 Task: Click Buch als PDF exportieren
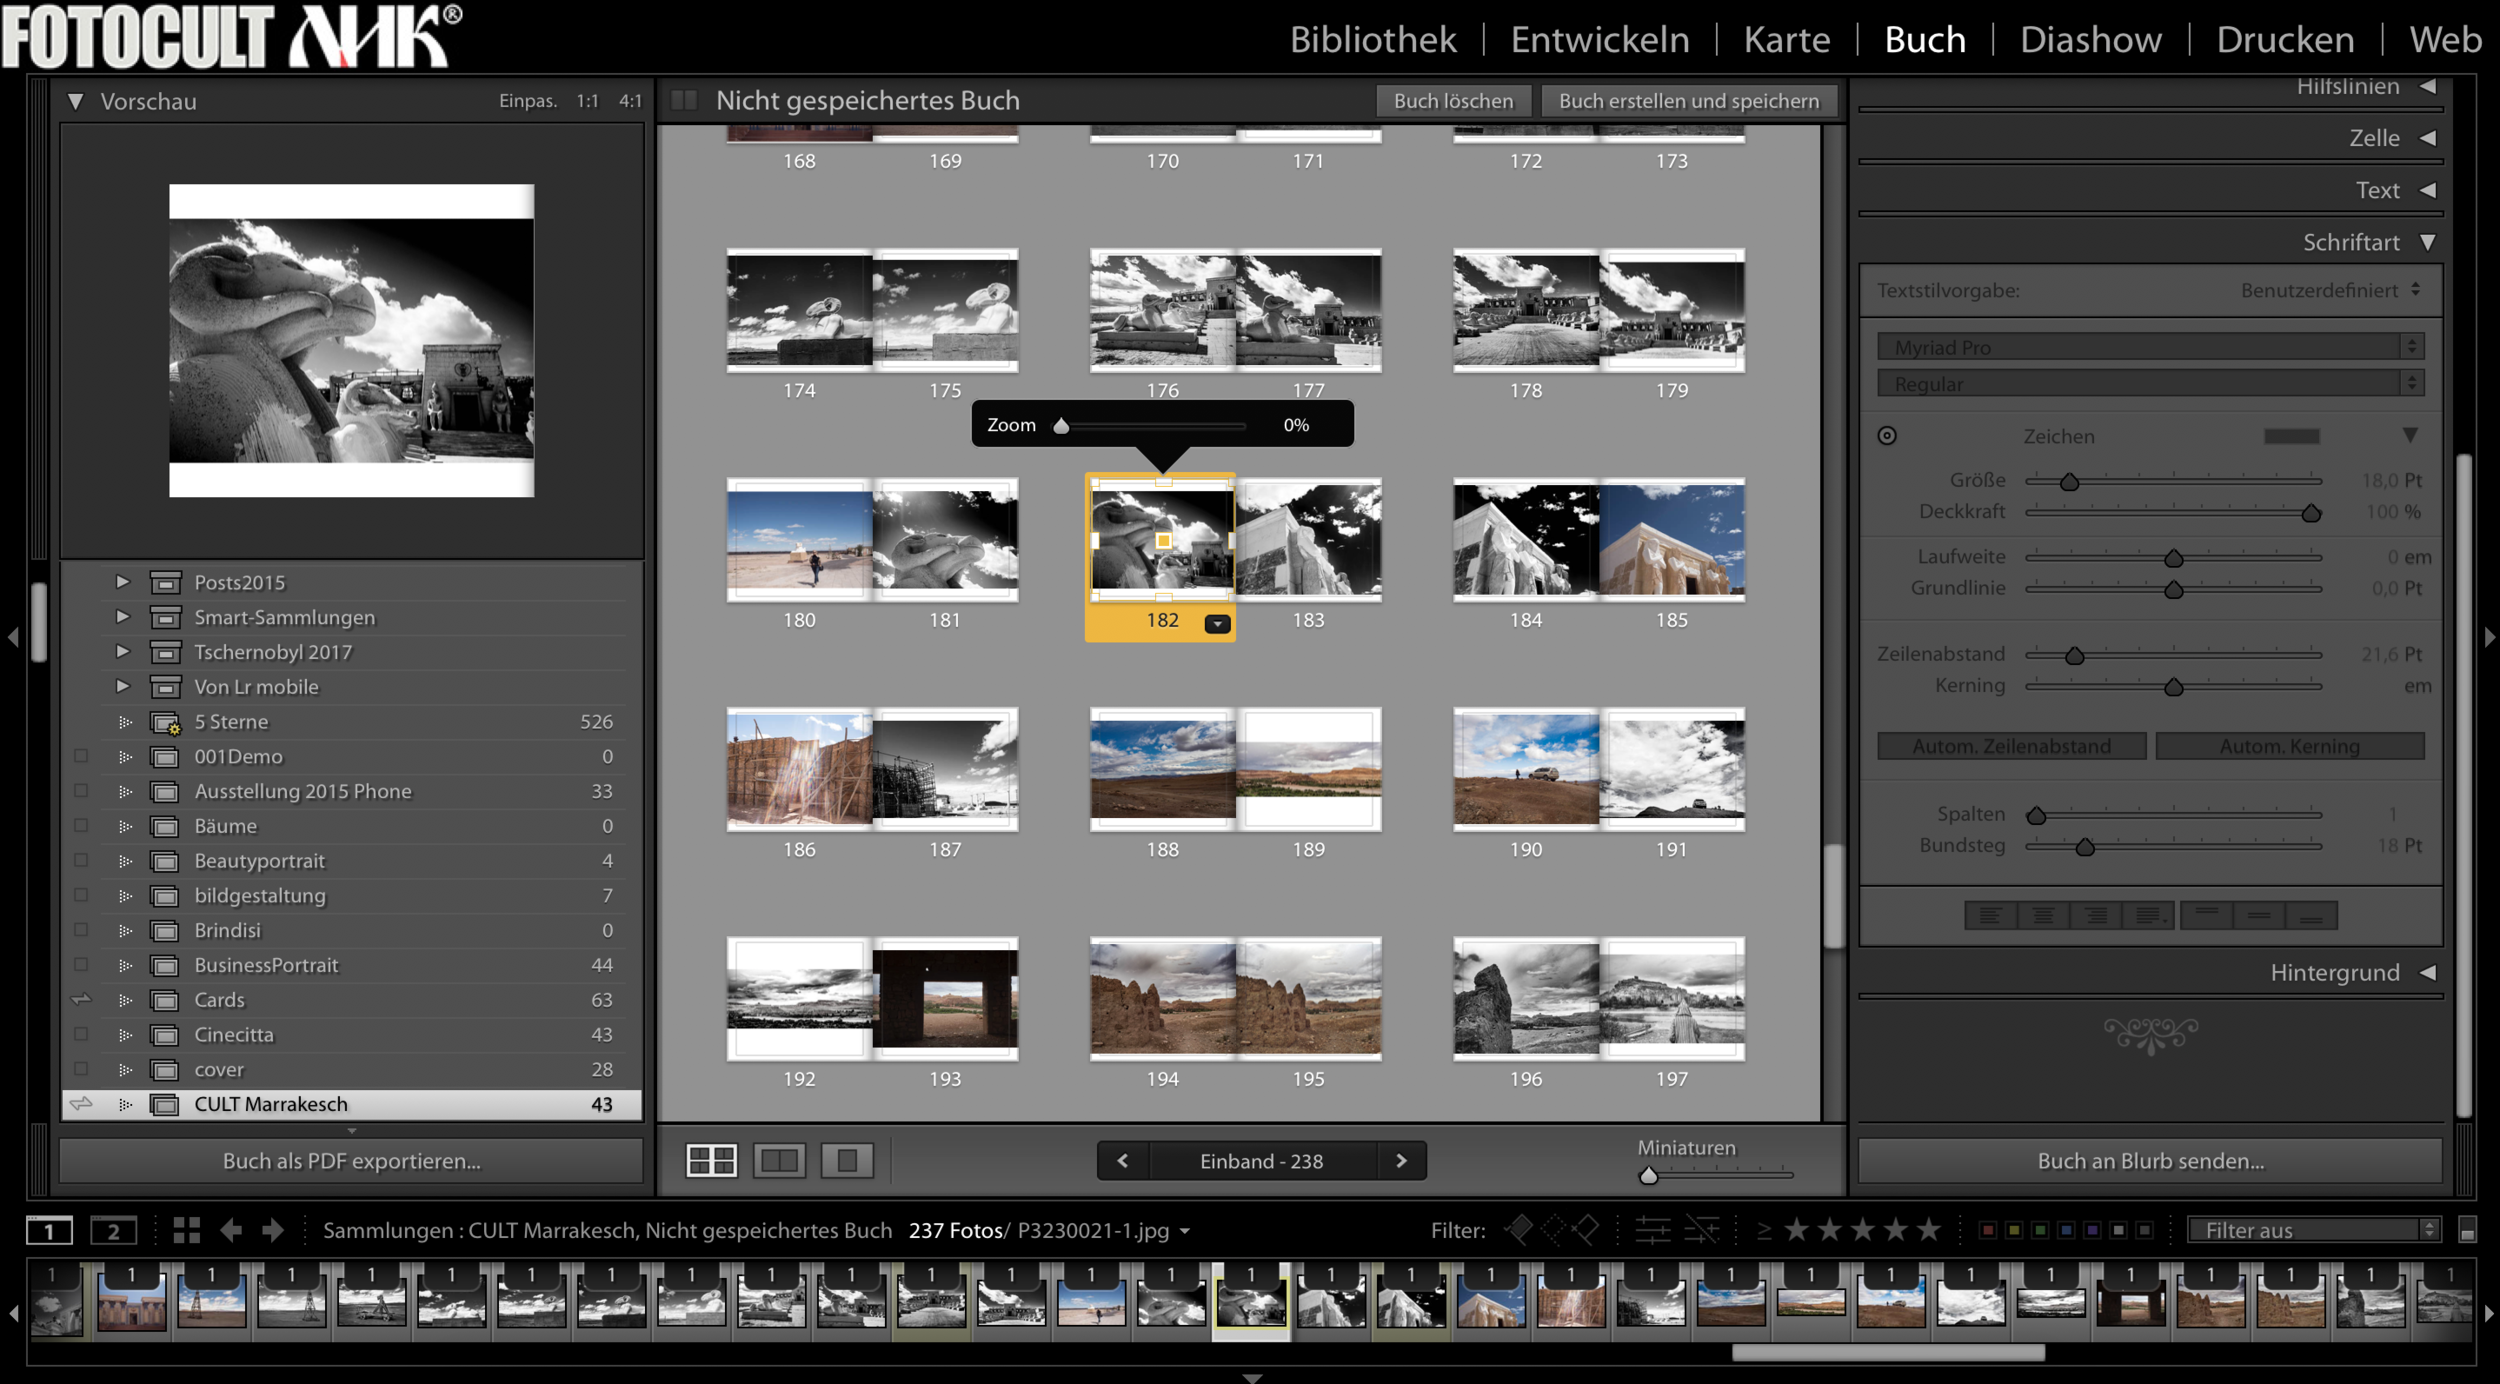[351, 1161]
